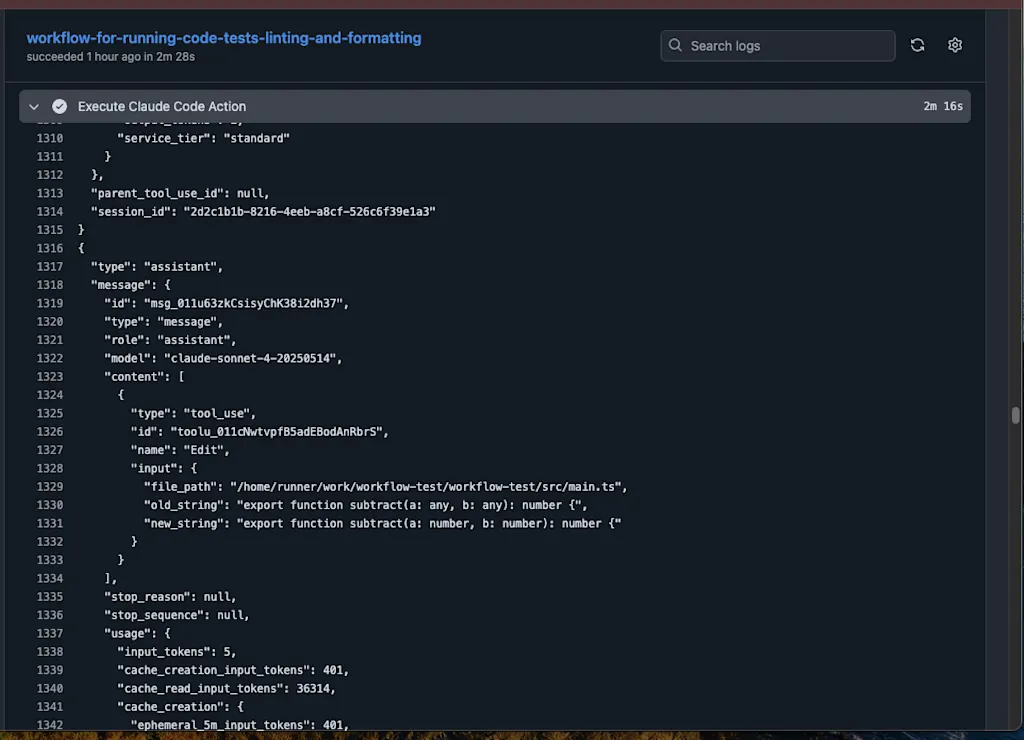Click the "type": "message" log line
The image size is (1024, 740).
(163, 322)
